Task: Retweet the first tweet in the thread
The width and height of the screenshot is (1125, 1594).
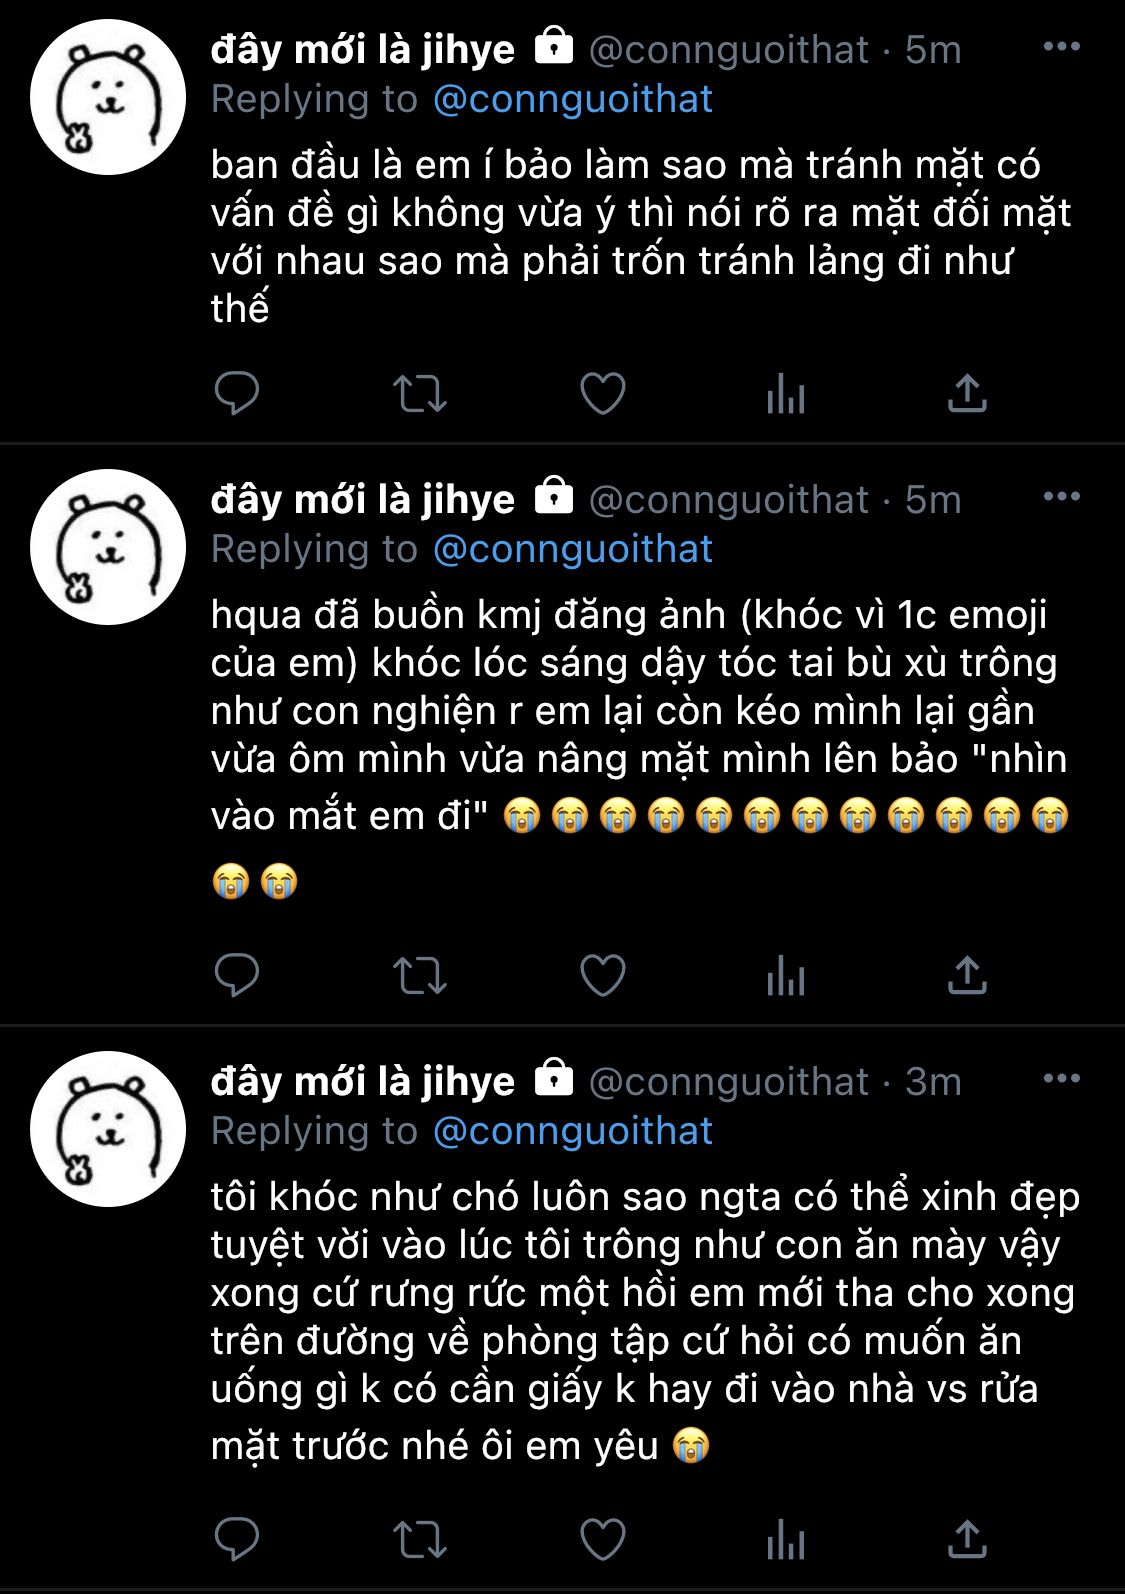Action: tap(419, 394)
